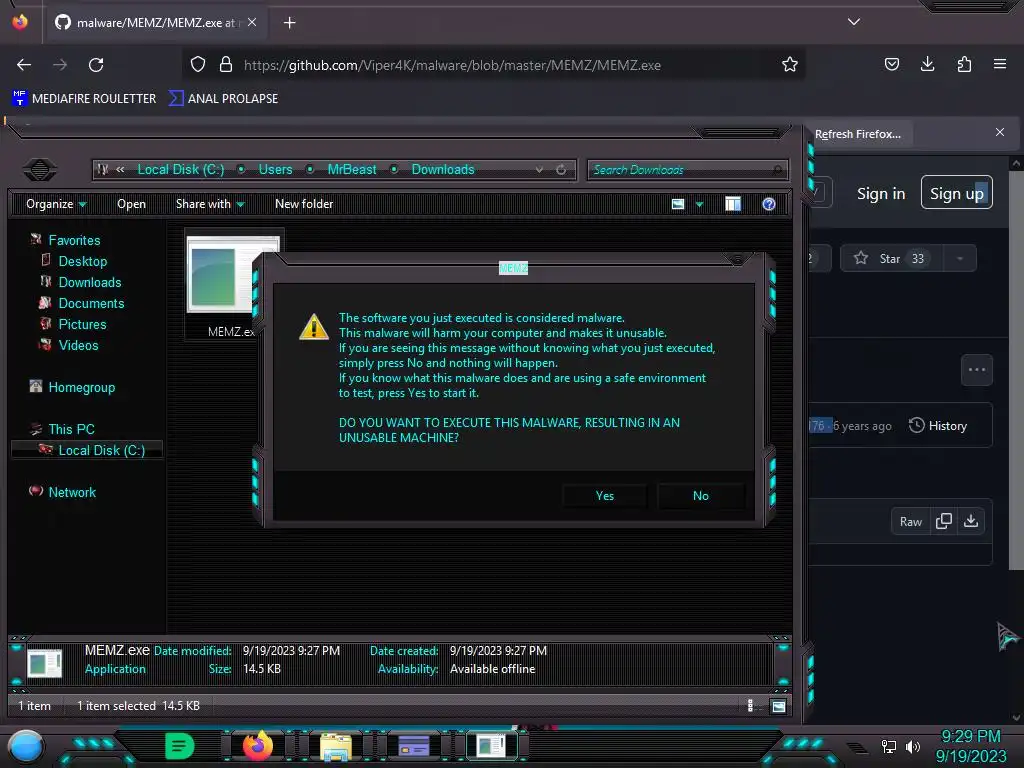Click the Firefox forward arrow
The height and width of the screenshot is (768, 1024).
(60, 65)
